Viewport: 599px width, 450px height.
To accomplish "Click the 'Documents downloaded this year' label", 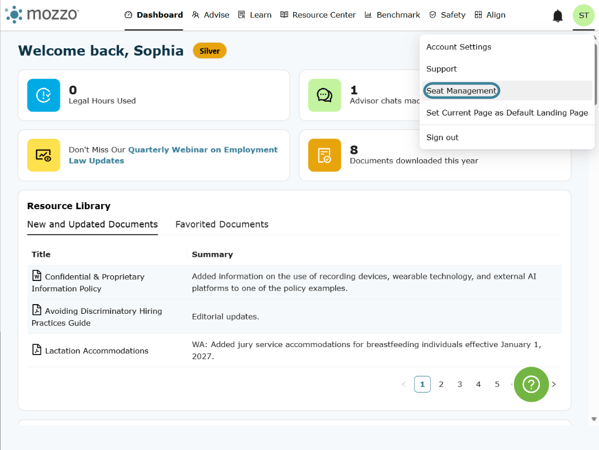I will (414, 161).
